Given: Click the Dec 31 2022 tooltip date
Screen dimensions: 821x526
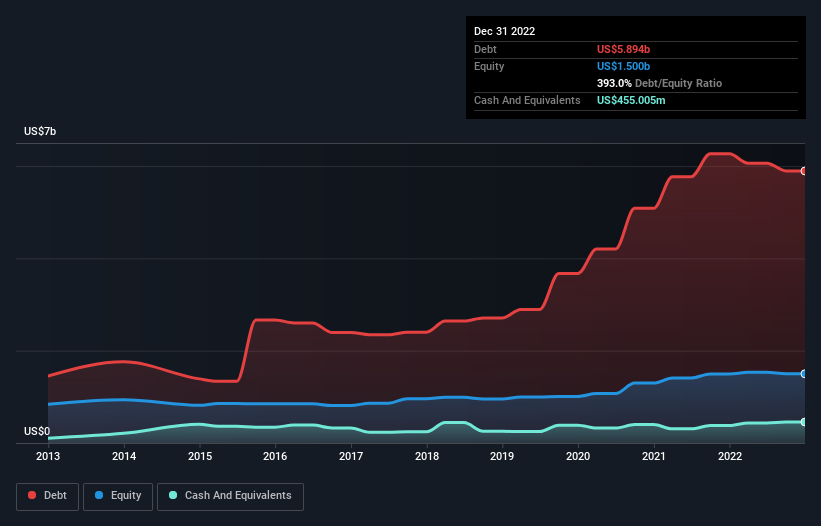Looking at the screenshot, I should tap(504, 31).
